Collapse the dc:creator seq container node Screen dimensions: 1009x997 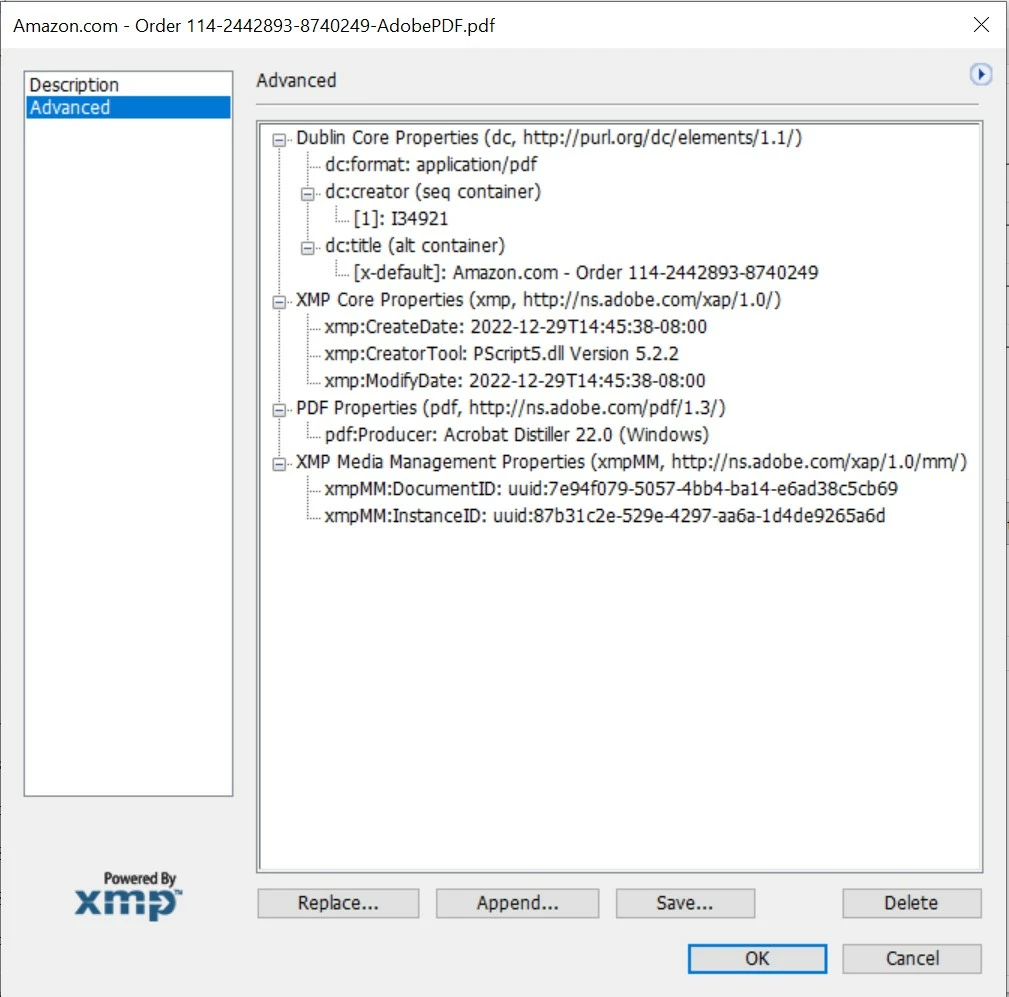(x=308, y=194)
